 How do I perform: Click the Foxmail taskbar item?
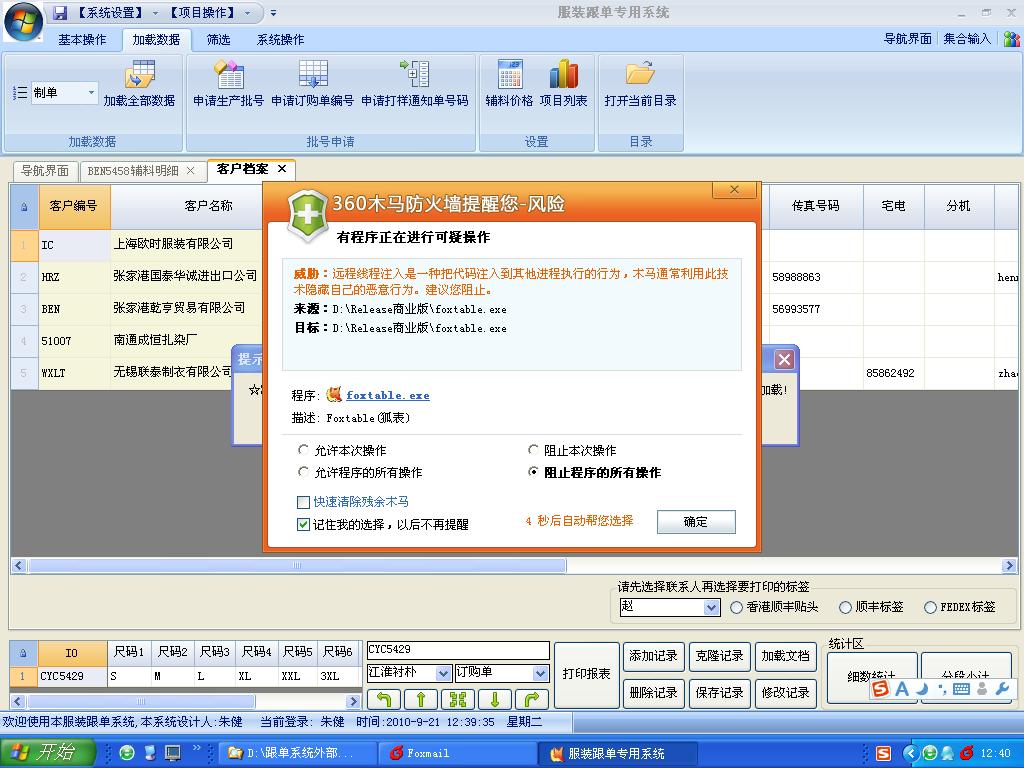pos(458,753)
